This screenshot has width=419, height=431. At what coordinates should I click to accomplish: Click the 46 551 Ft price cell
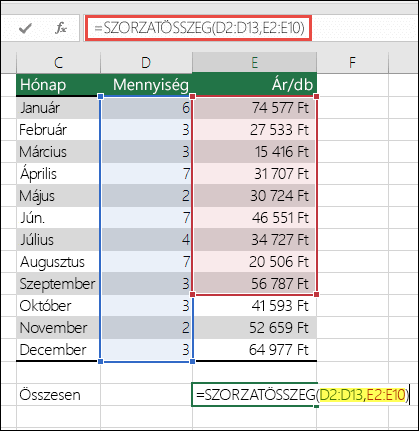(x=254, y=218)
